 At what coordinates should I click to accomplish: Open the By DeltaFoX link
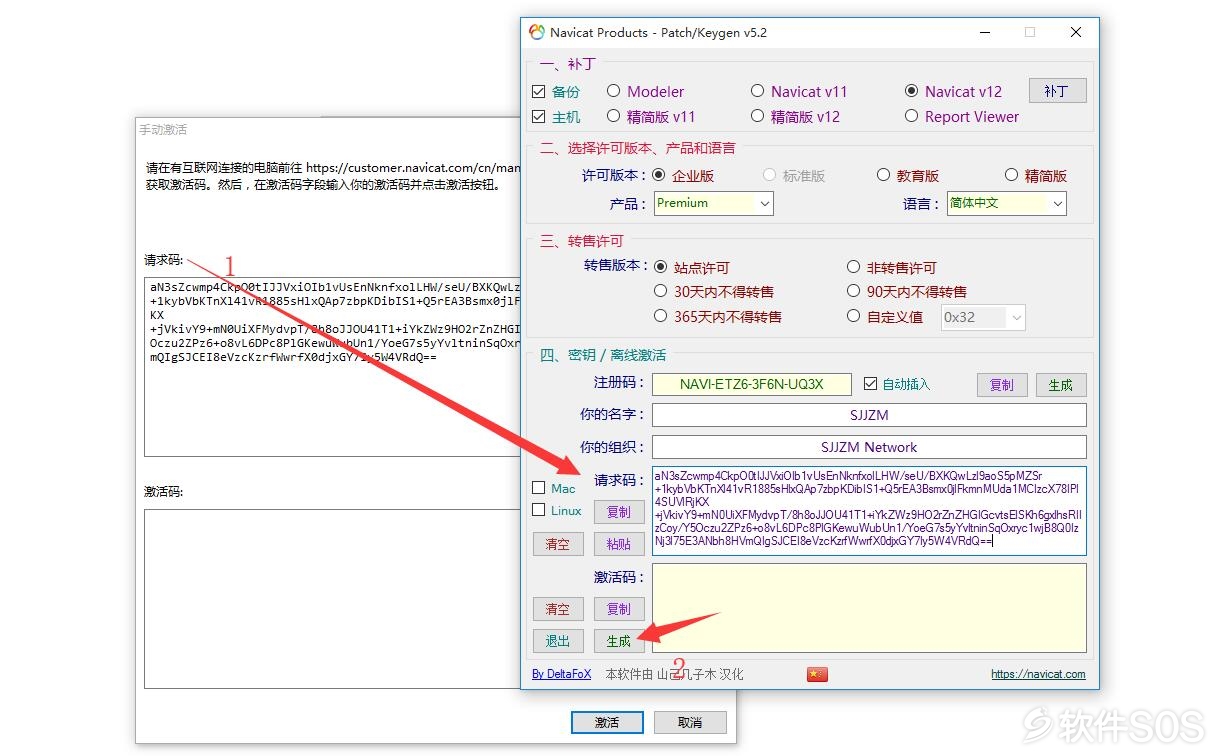pyautogui.click(x=562, y=674)
